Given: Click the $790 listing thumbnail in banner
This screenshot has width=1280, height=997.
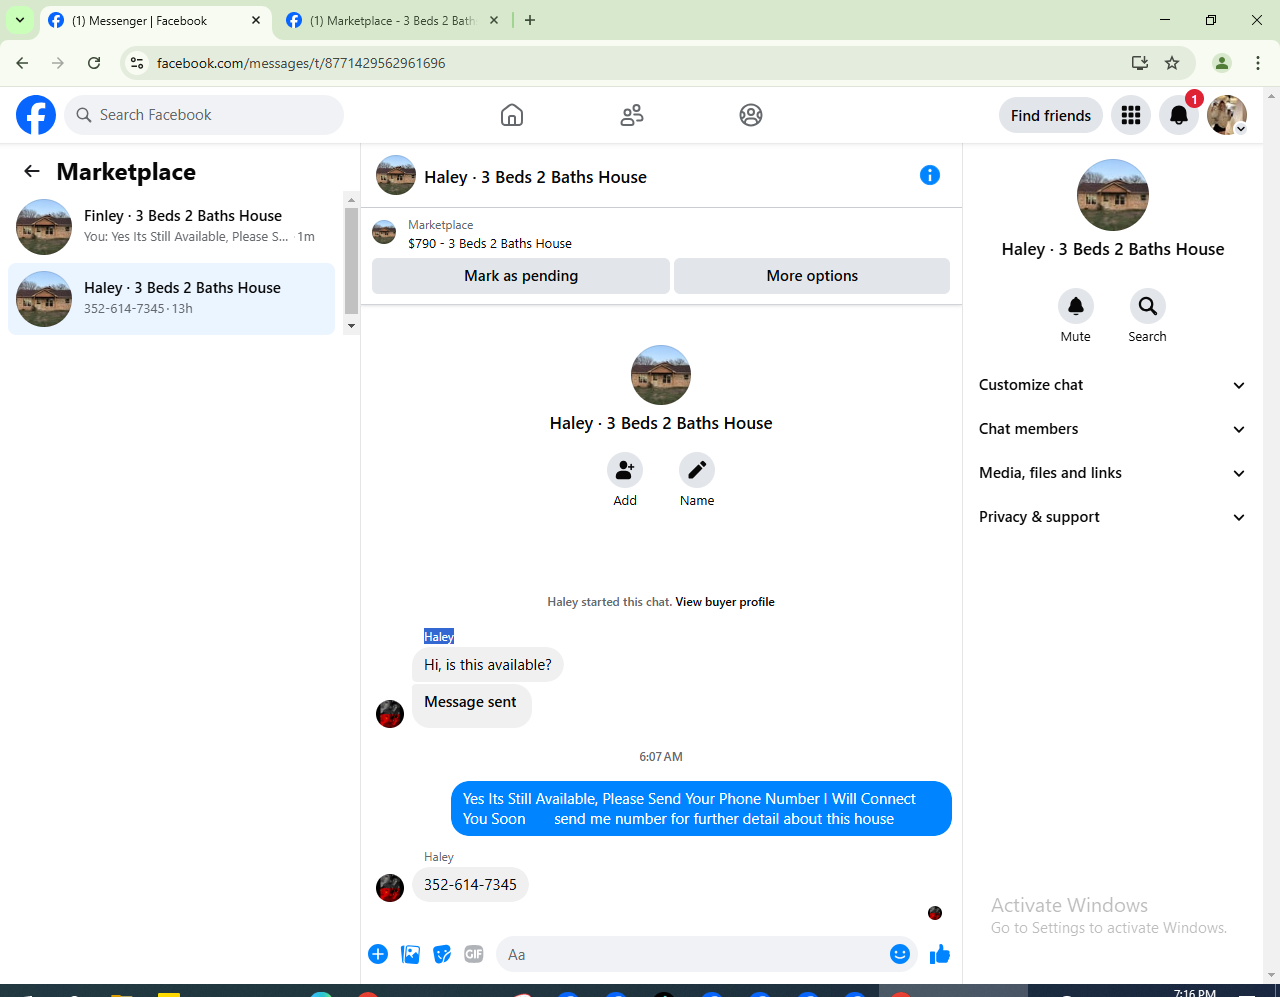Looking at the screenshot, I should click(384, 233).
